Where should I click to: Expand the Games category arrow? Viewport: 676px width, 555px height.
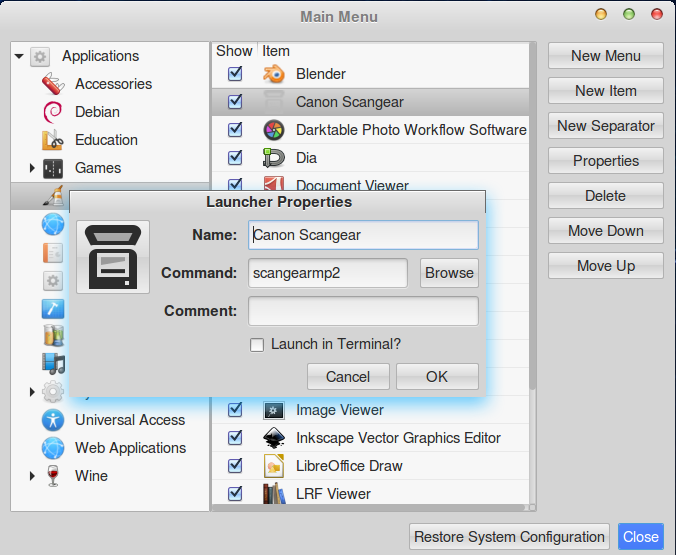pyautogui.click(x=32, y=168)
